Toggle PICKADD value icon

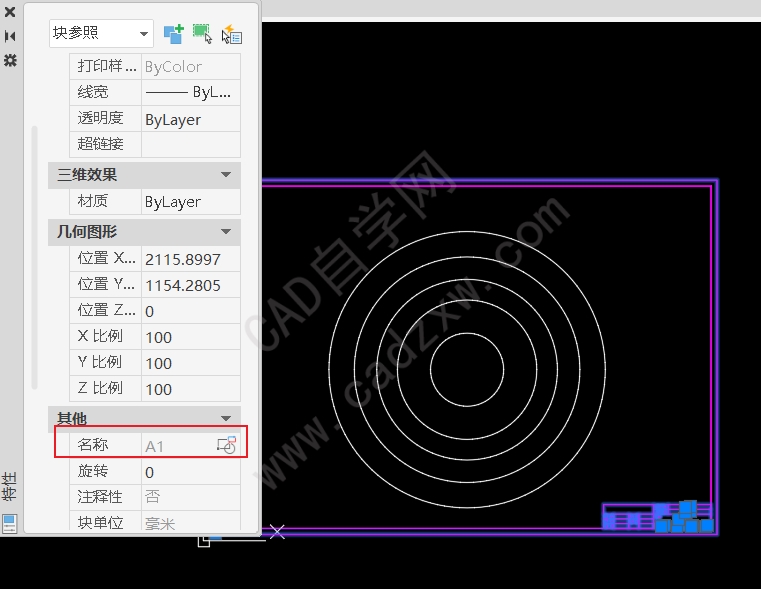[173, 34]
